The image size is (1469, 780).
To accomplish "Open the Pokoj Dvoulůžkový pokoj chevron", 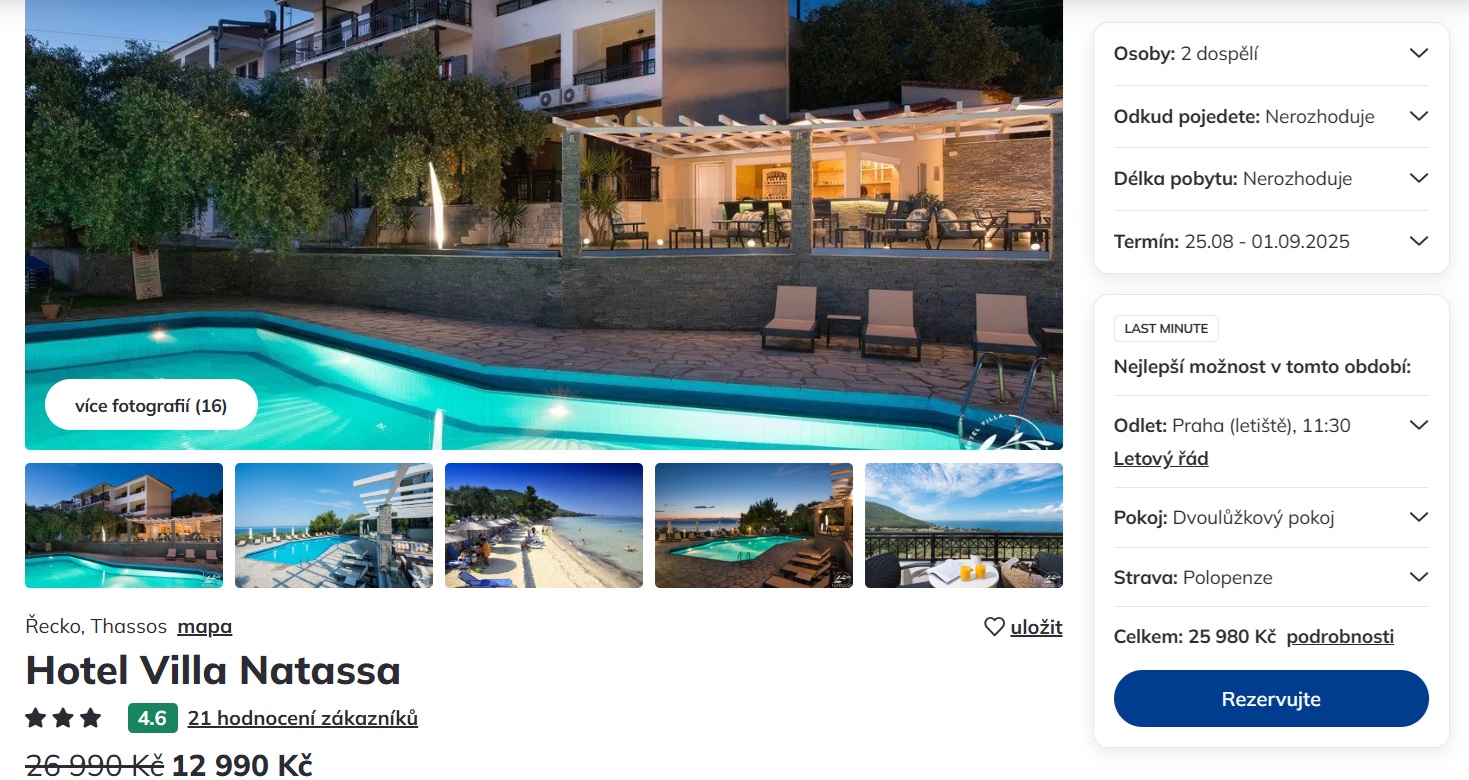I will click(1418, 517).
